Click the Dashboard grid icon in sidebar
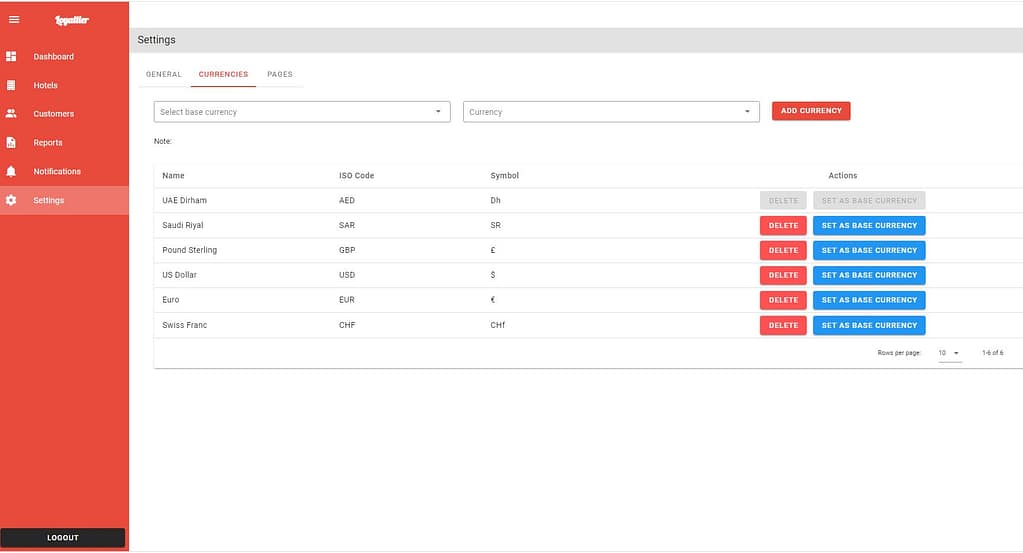The height and width of the screenshot is (553, 1023). pyautogui.click(x=11, y=56)
